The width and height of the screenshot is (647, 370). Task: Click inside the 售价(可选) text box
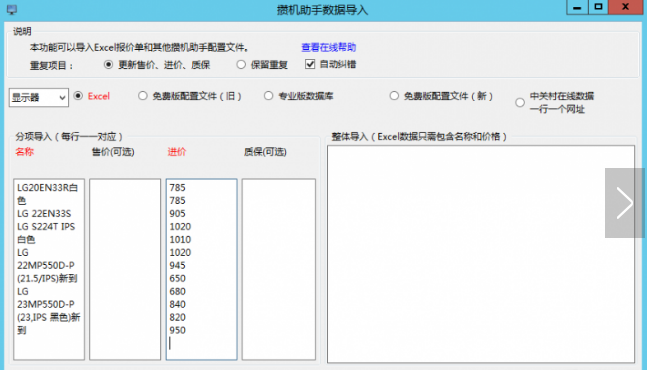point(125,269)
